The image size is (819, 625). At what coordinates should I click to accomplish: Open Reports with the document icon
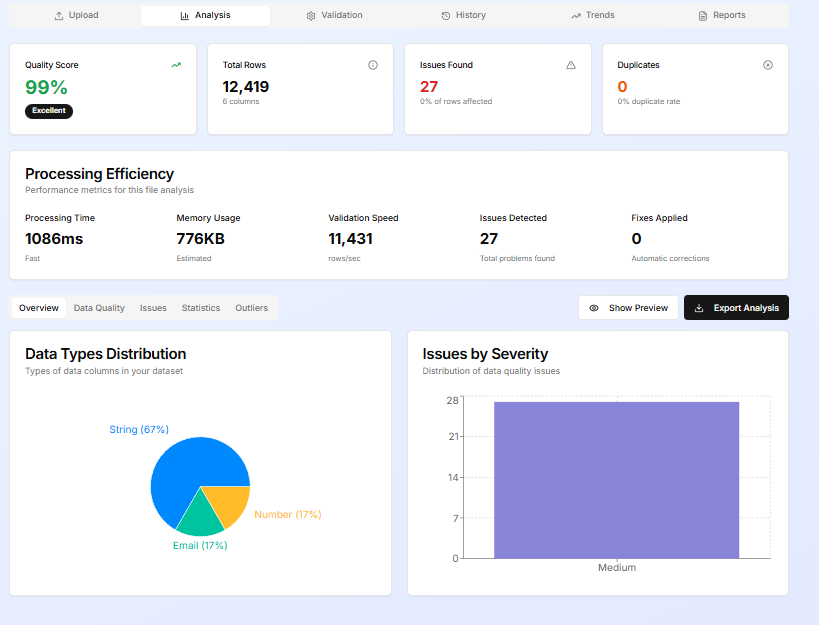point(703,15)
